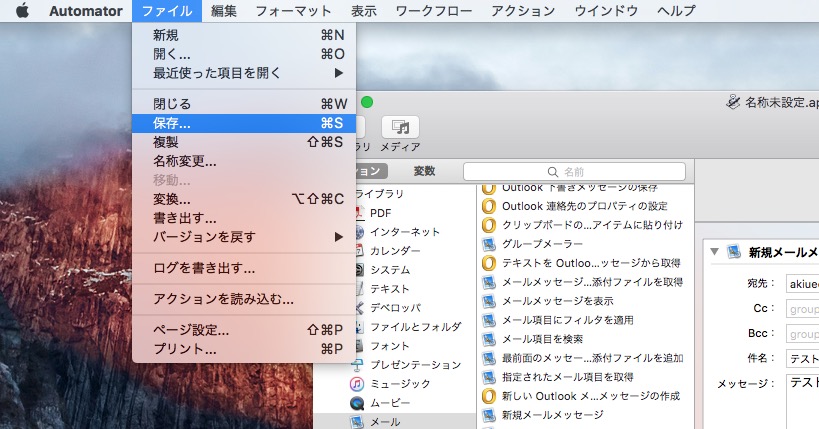Screen dimensions: 819x429
Task: Choose 閉じる from the file menu
Action: pyautogui.click(x=244, y=104)
